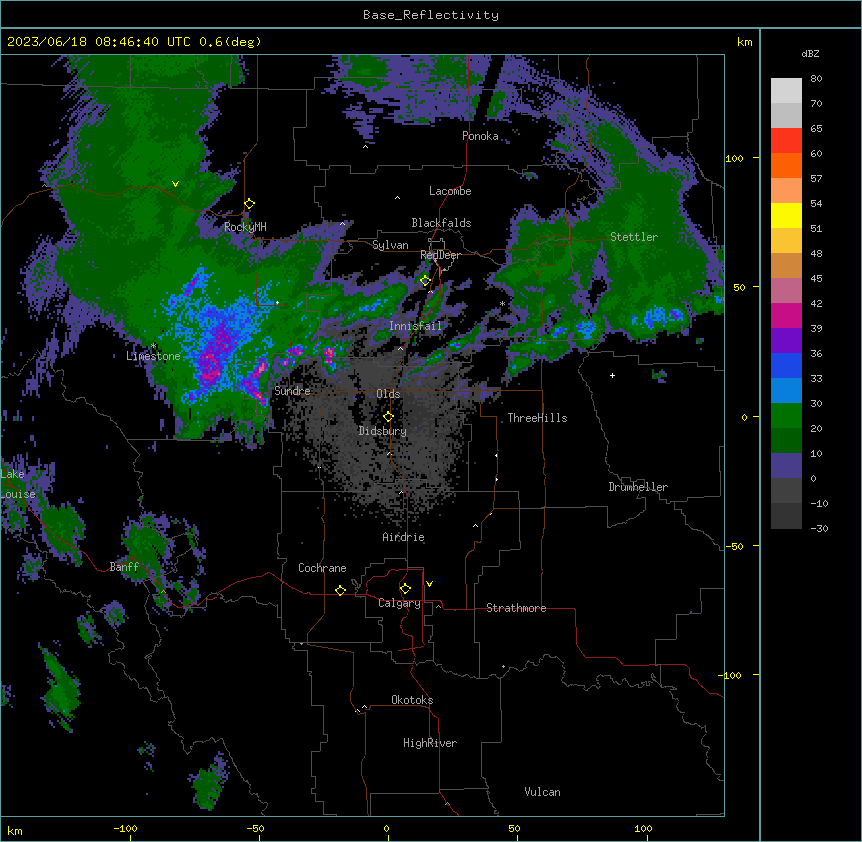Click the HighRiver town label
Screen dimensions: 862x842
click(430, 743)
